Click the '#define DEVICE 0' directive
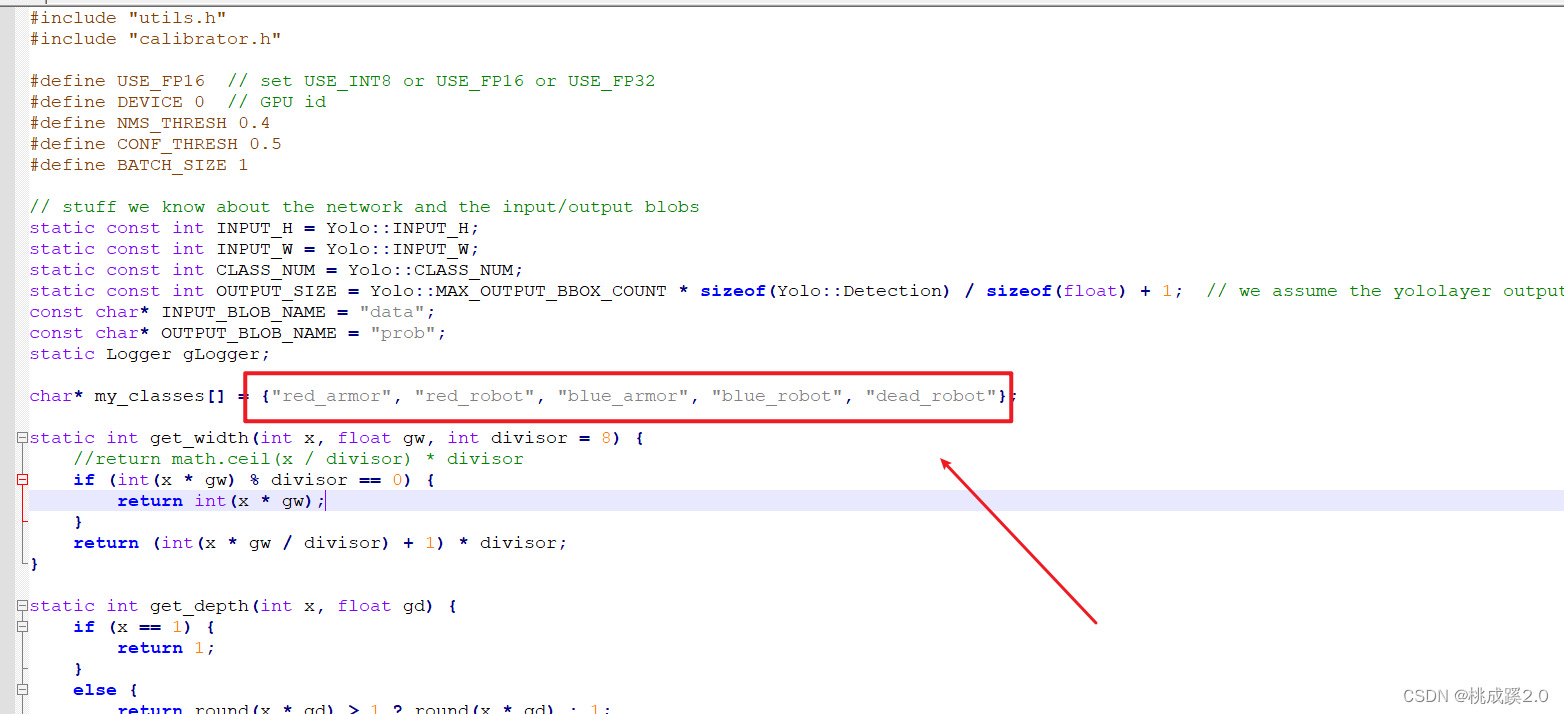The width and height of the screenshot is (1564, 714). [x=117, y=102]
